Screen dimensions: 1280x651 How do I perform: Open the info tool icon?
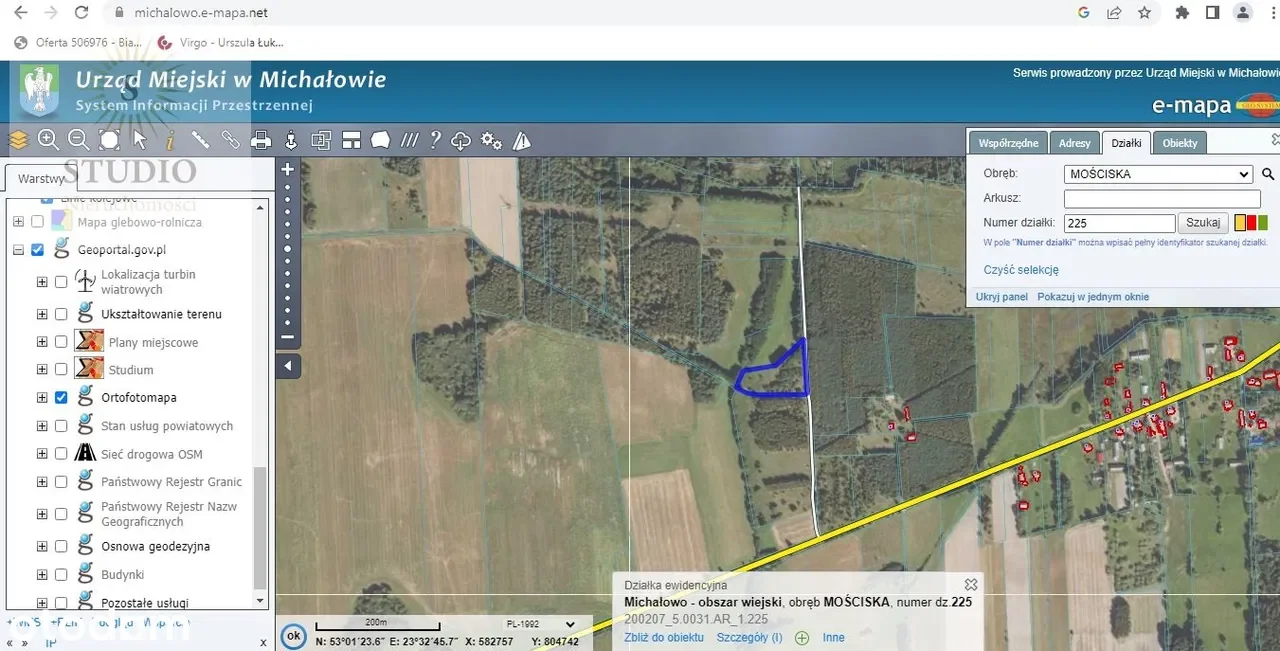click(170, 140)
